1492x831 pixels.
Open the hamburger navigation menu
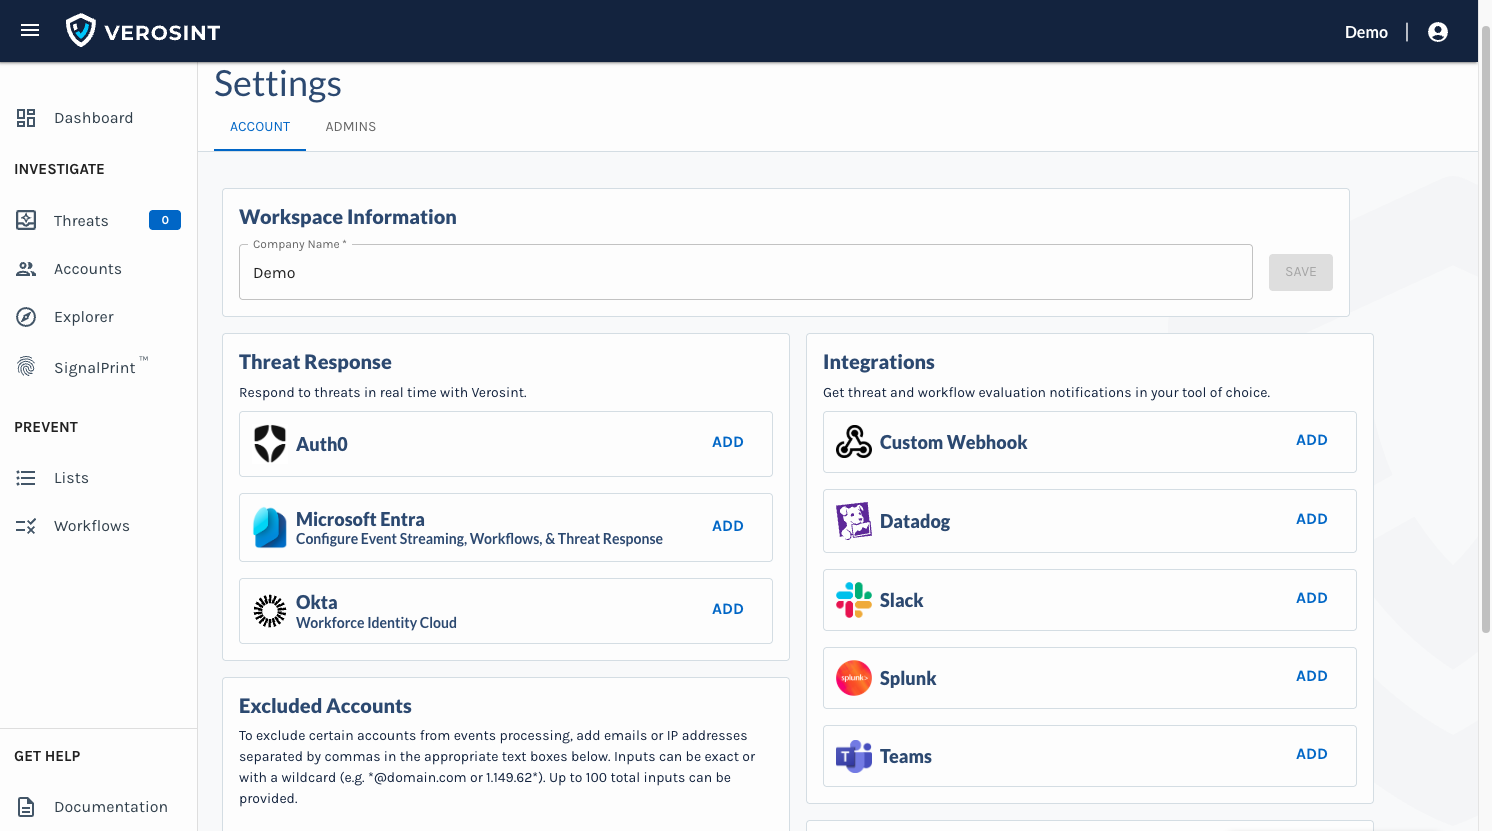point(30,31)
